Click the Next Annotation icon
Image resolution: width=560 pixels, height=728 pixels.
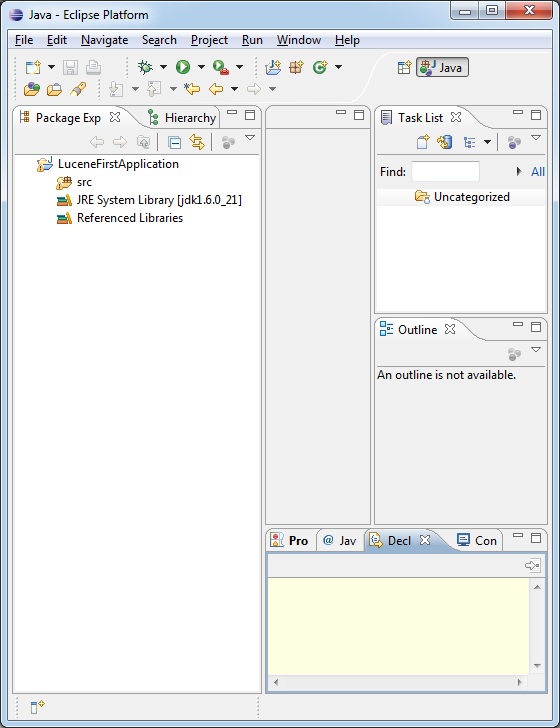tap(116, 89)
